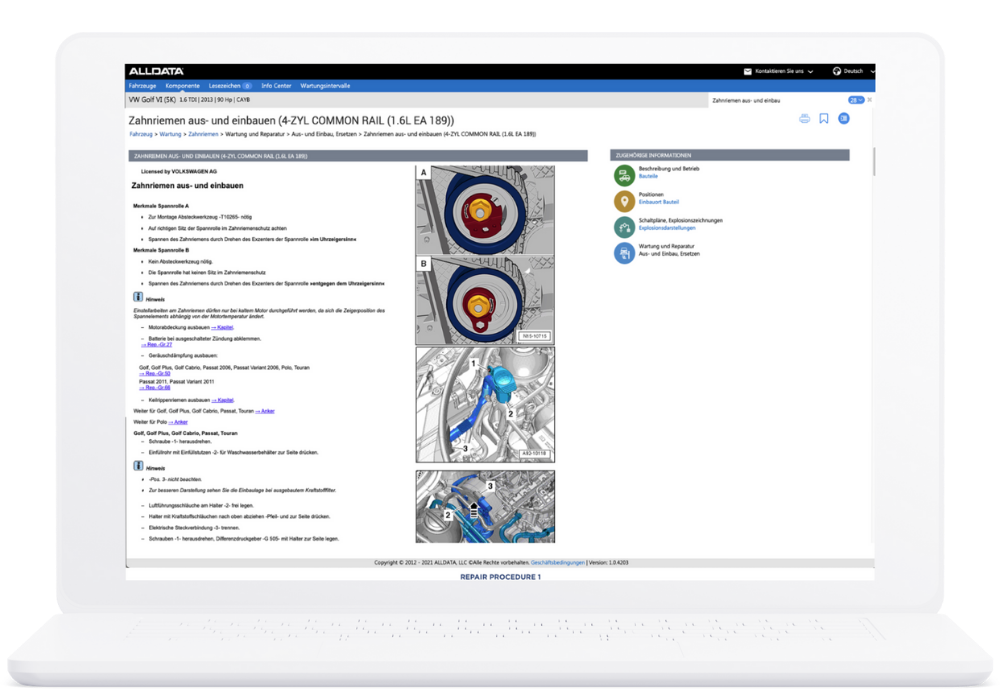Screen dimensions: 1000x700
Task: Click the Zahnriemen breadcrumb link
Action: 203,135
